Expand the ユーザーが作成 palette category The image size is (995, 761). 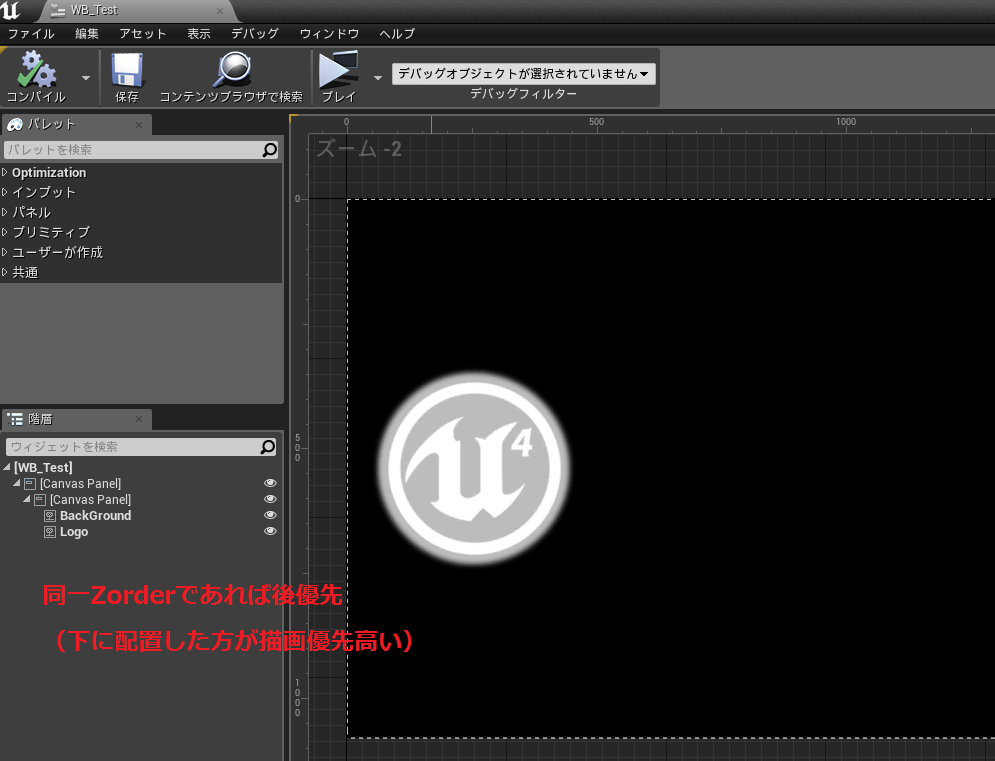coord(4,252)
